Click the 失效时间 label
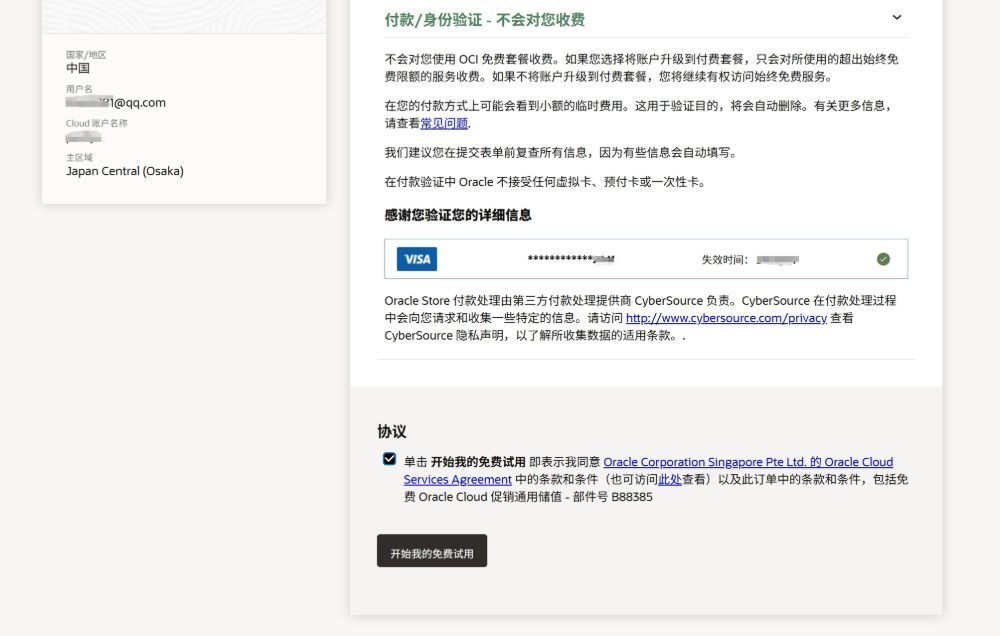Screen dimensions: 1000x636 coord(724,260)
